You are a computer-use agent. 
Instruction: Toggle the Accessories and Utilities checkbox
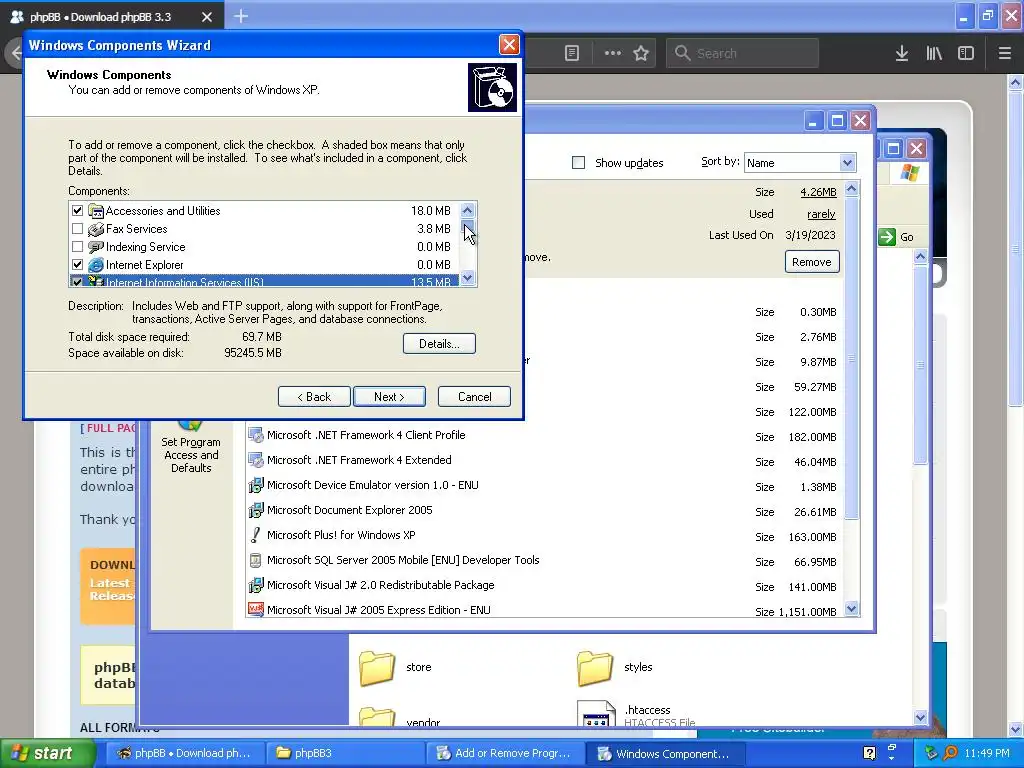pos(78,210)
